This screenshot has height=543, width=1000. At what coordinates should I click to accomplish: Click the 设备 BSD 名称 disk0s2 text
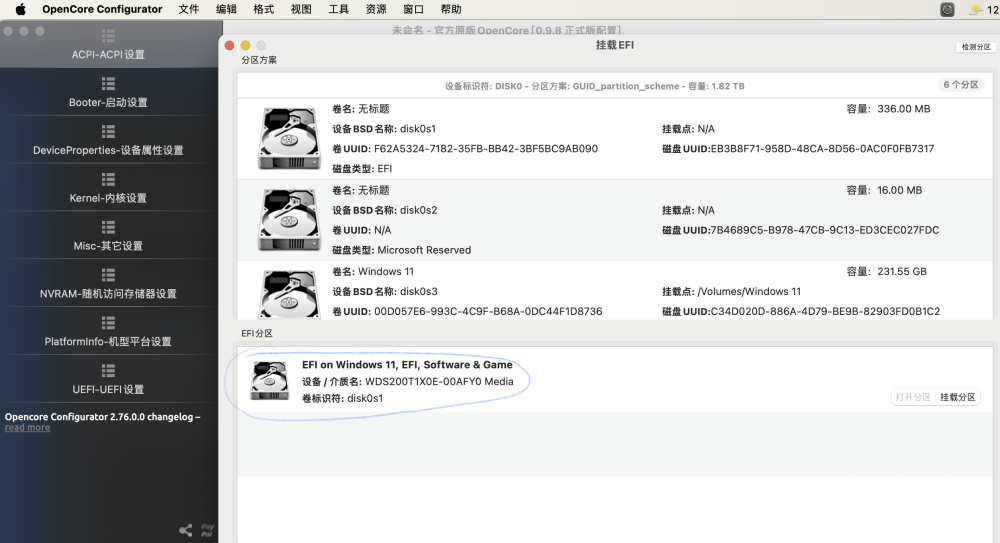[x=385, y=210]
